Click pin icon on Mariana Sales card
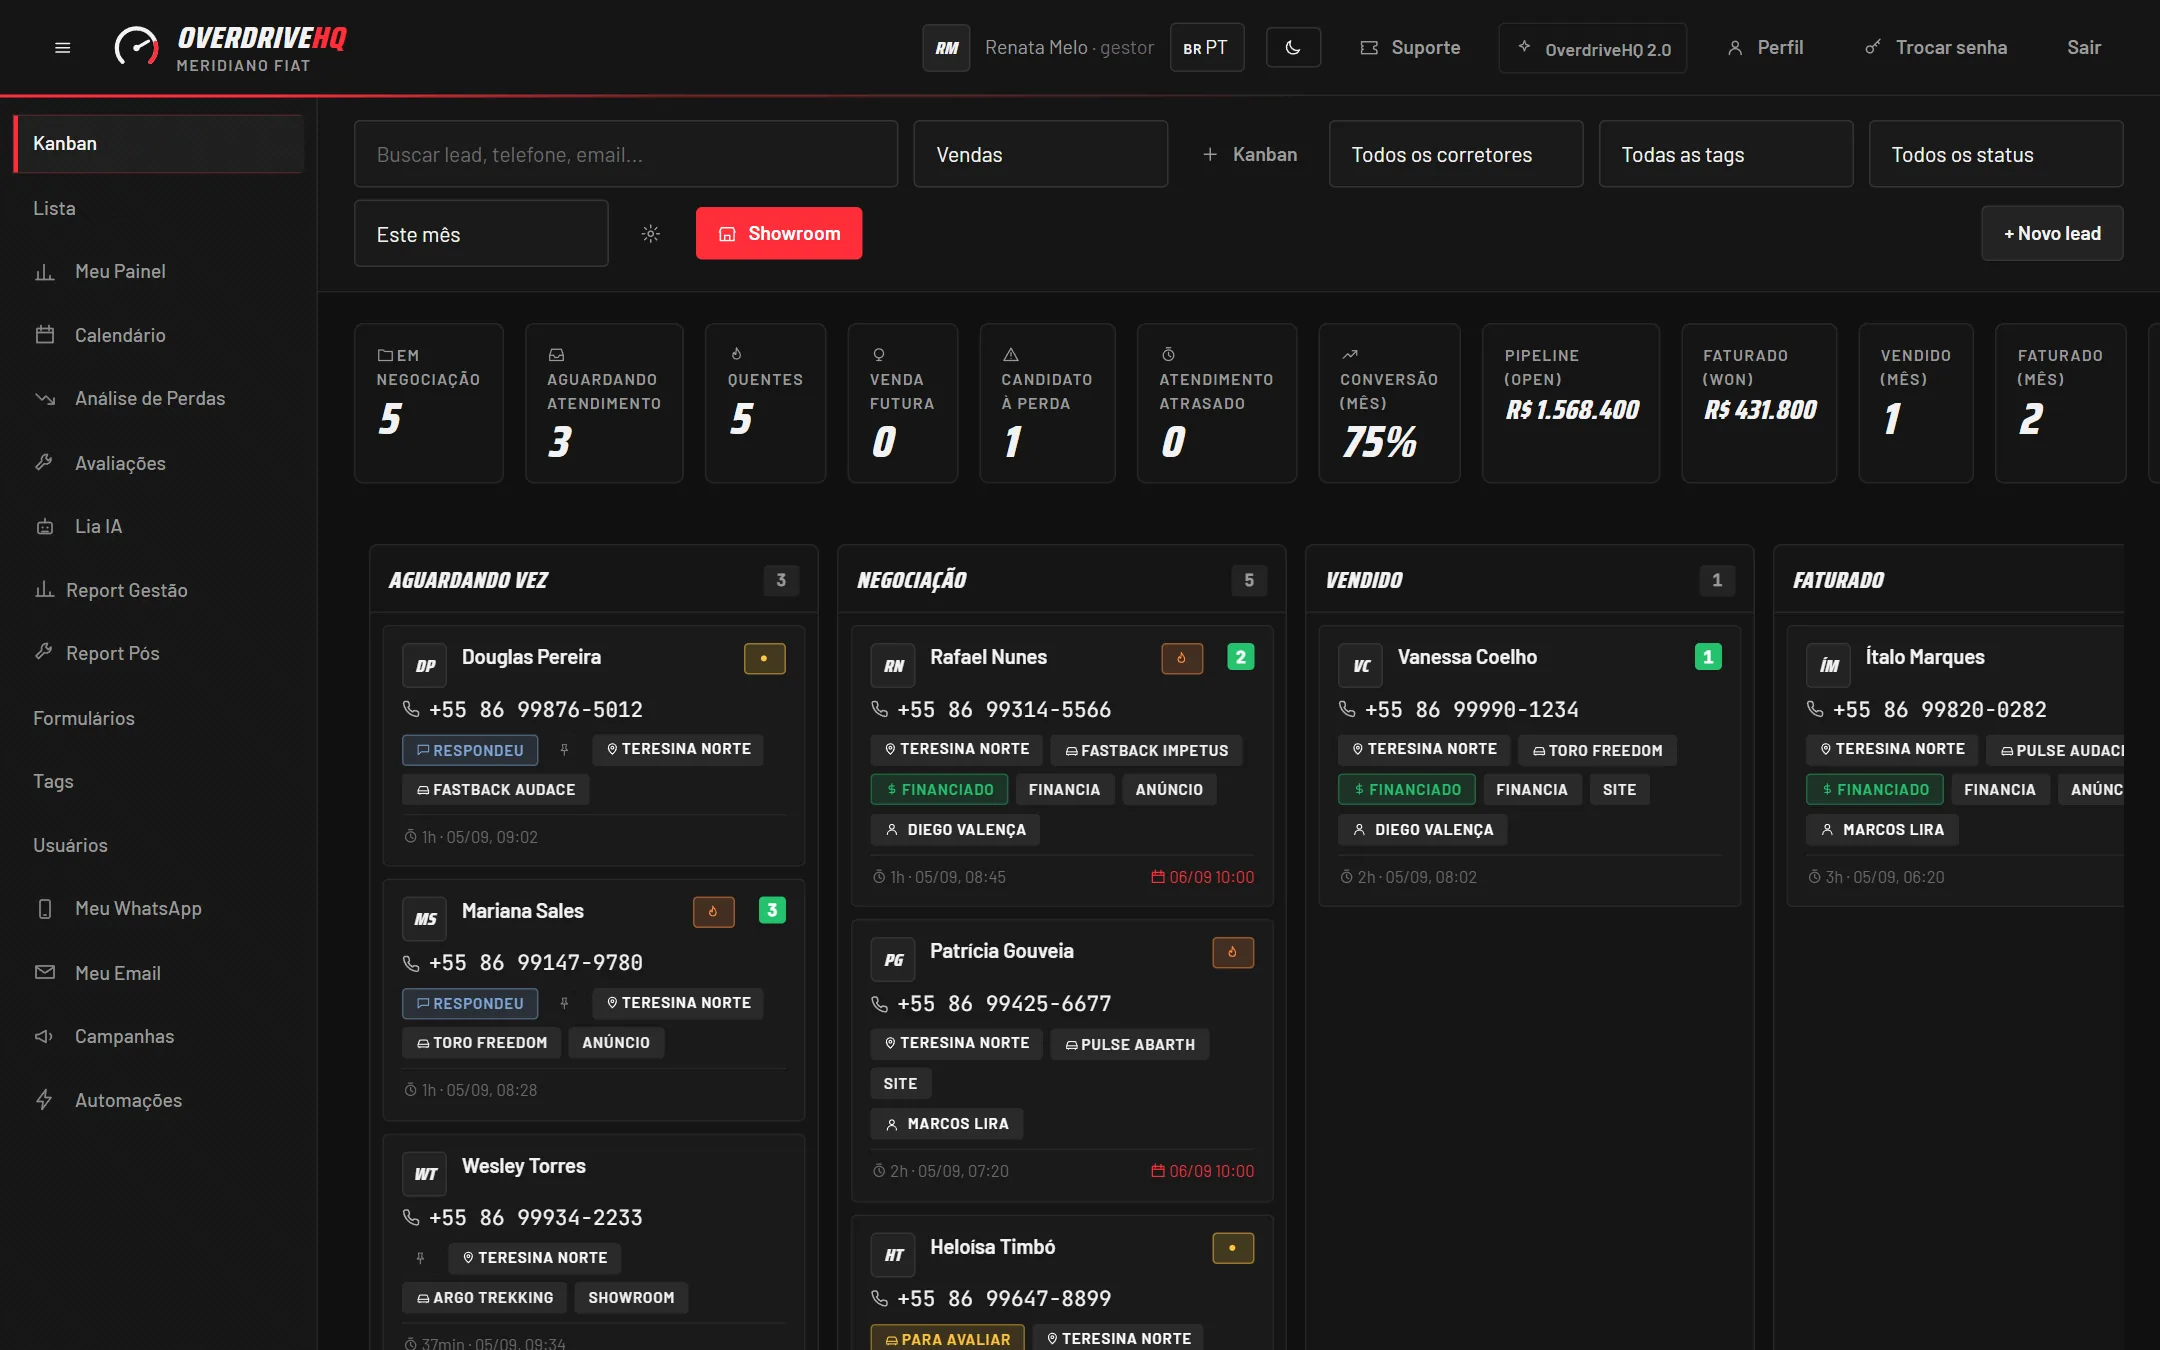The height and width of the screenshot is (1350, 2160). click(564, 1003)
